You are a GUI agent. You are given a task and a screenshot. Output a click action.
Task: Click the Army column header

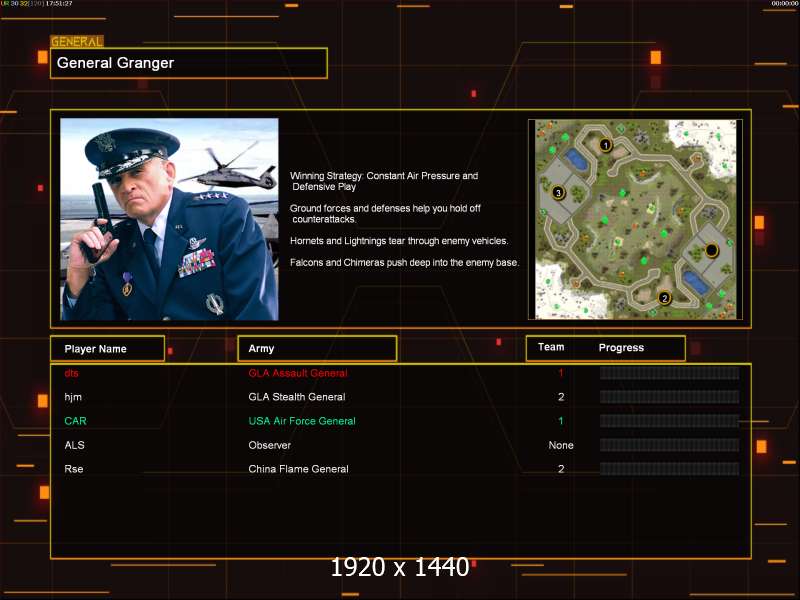click(x=317, y=348)
